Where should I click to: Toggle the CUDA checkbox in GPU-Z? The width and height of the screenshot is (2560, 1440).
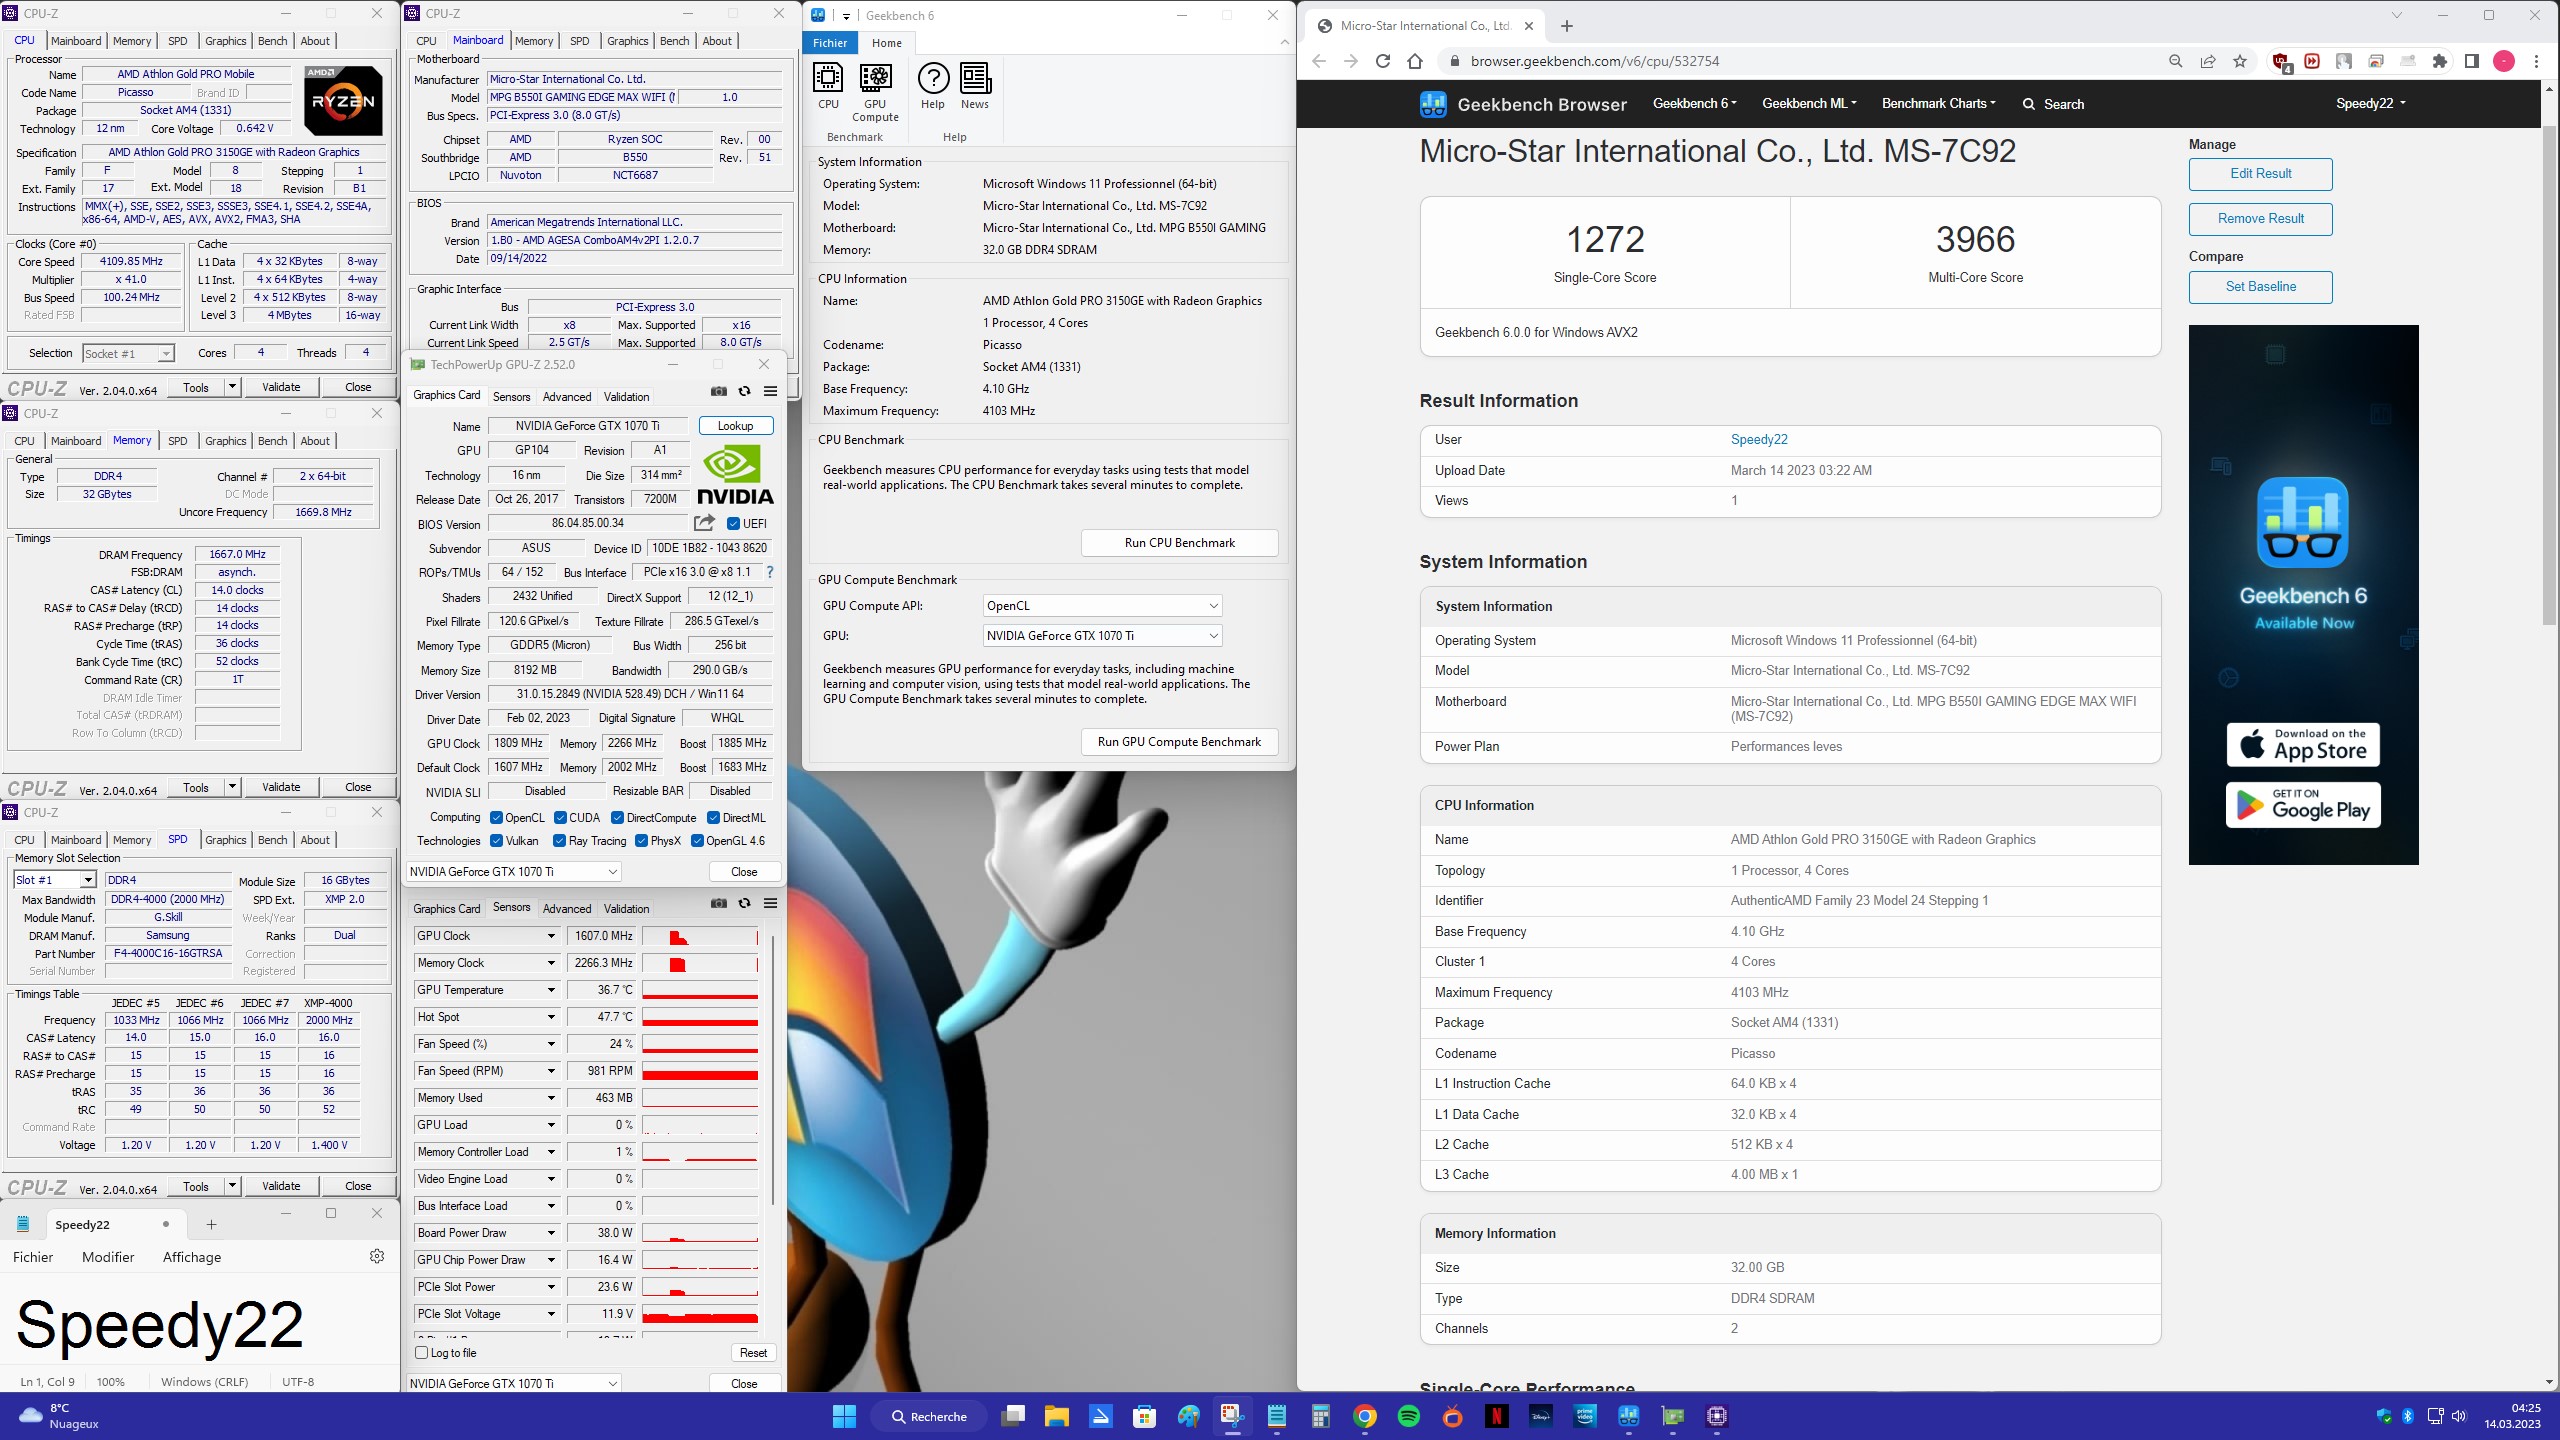[x=560, y=817]
